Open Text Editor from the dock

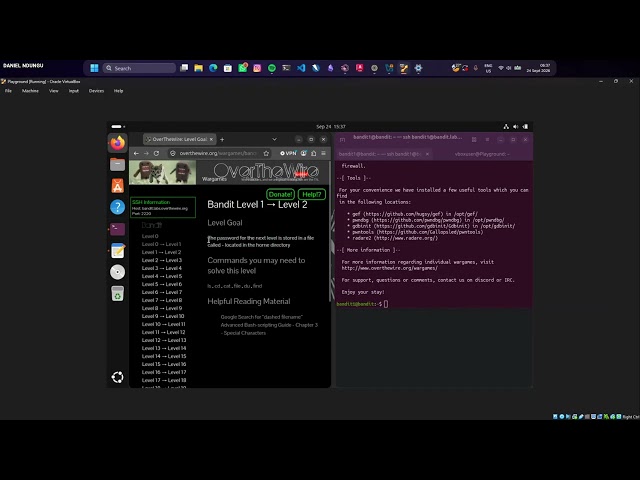click(118, 251)
